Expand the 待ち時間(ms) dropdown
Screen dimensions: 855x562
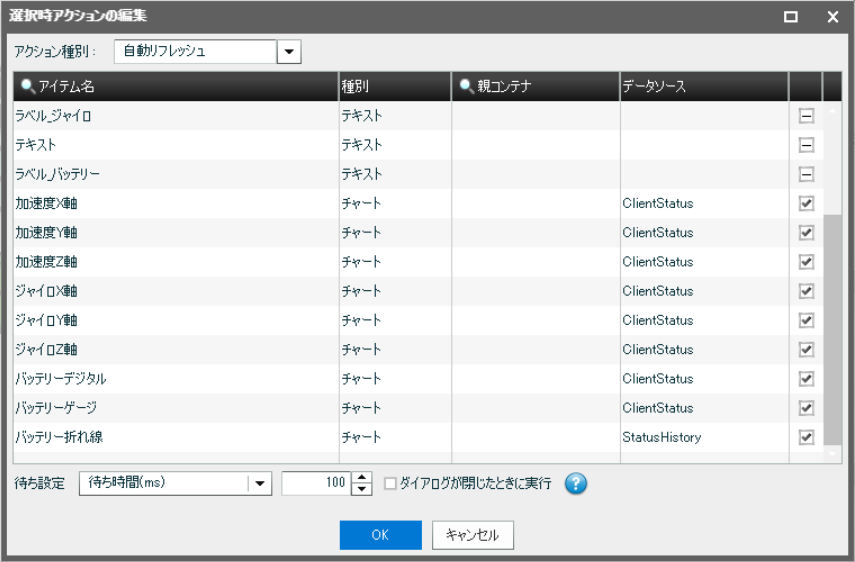(x=260, y=483)
